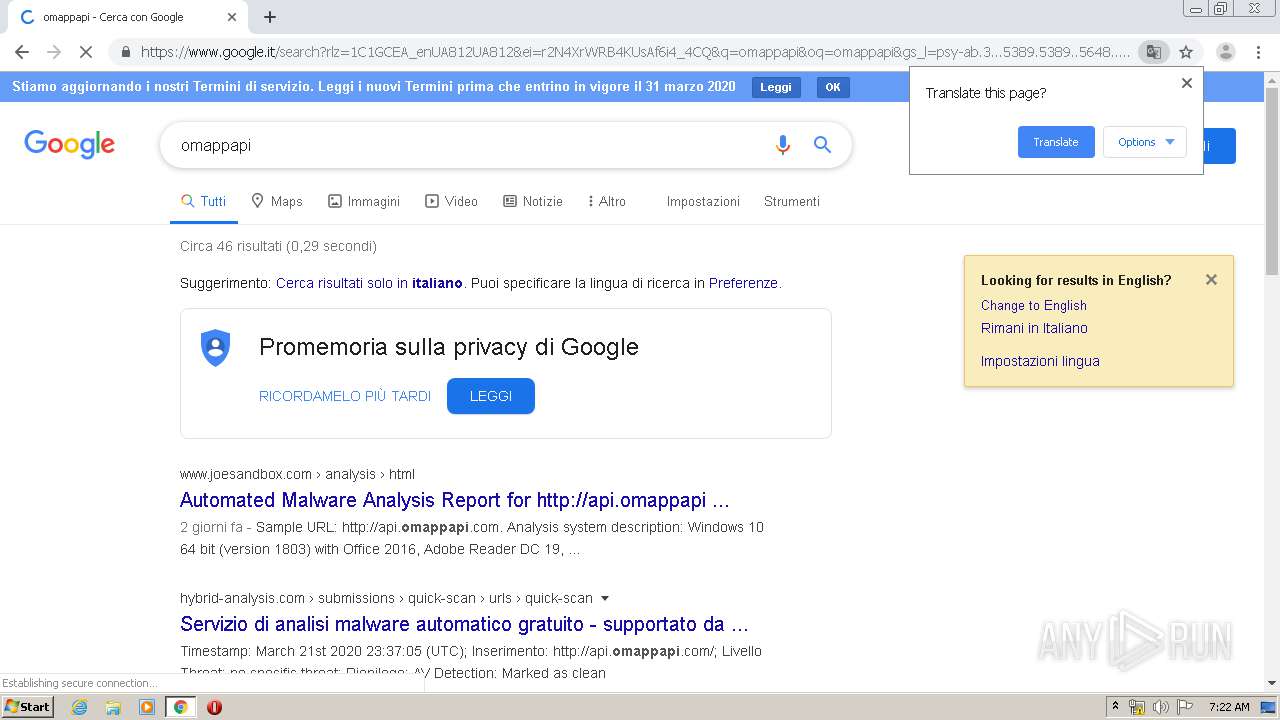Click the address bar URL

[635, 52]
